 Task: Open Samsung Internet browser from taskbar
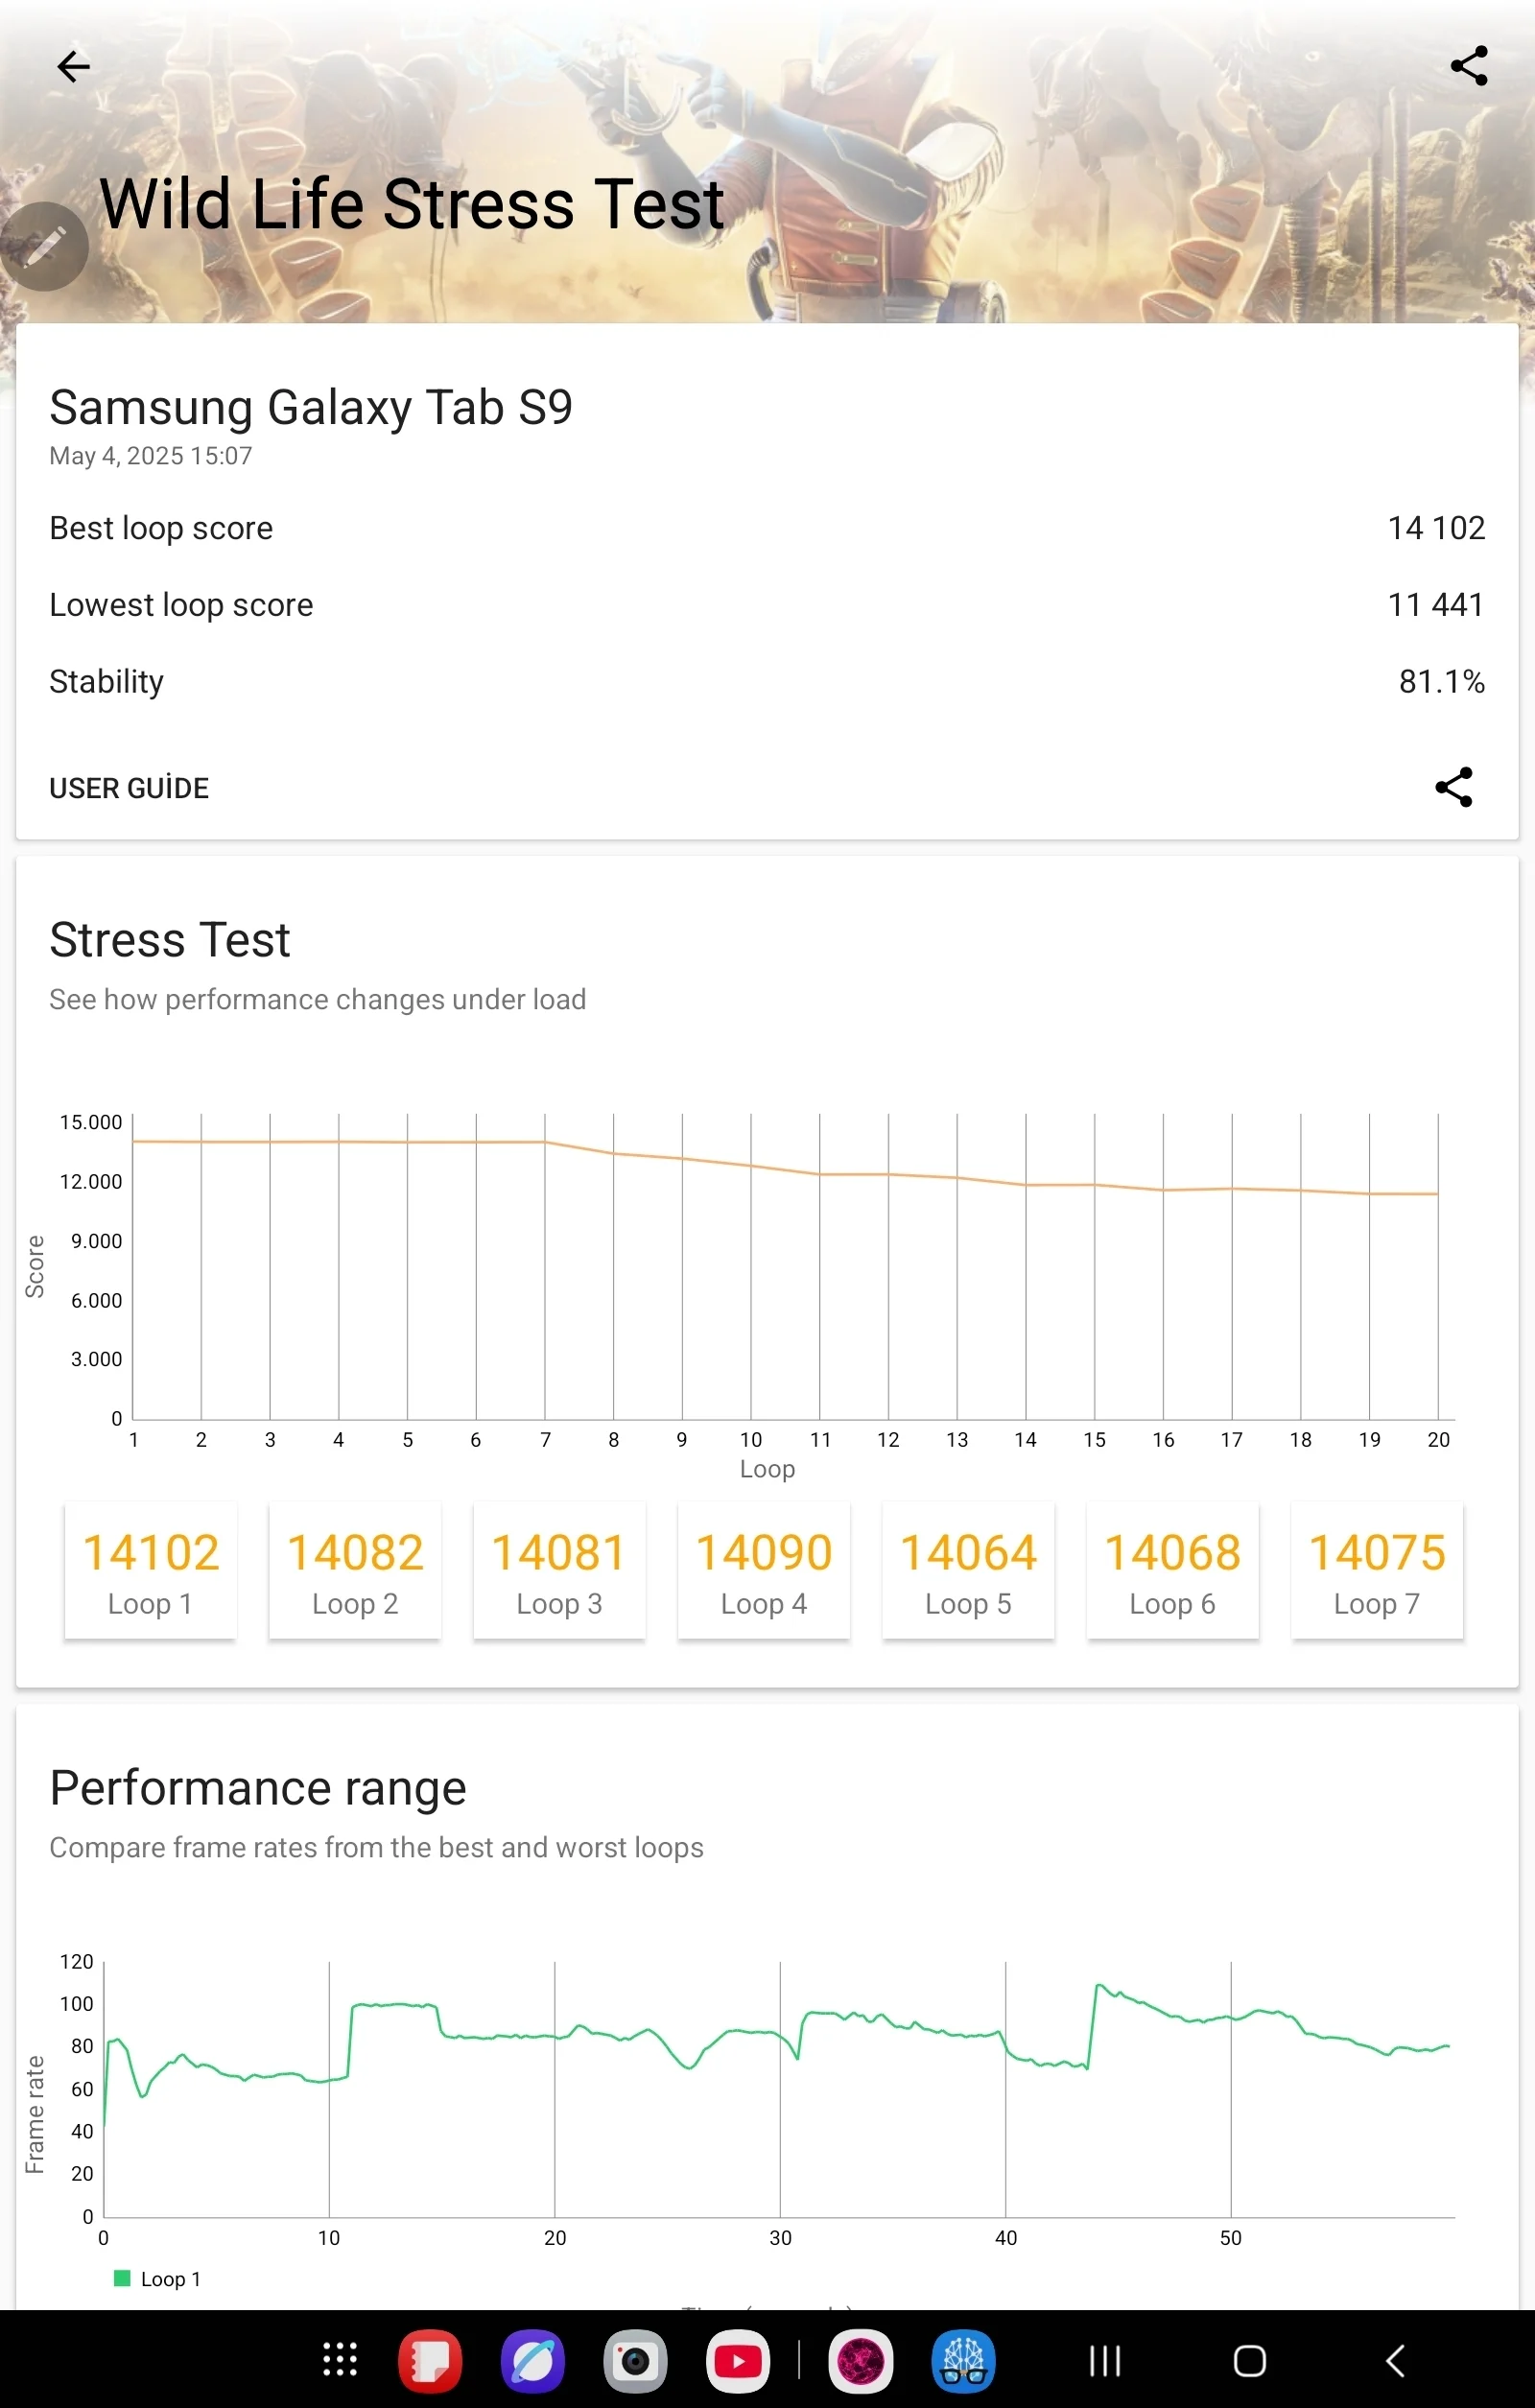533,2361
